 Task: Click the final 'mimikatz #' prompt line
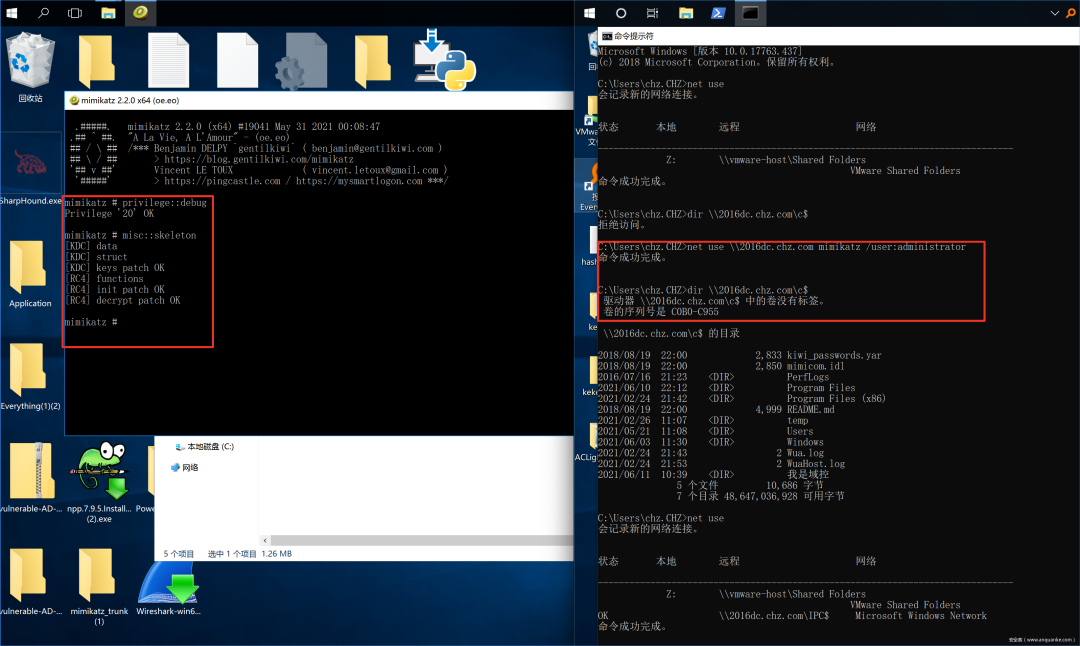point(91,322)
